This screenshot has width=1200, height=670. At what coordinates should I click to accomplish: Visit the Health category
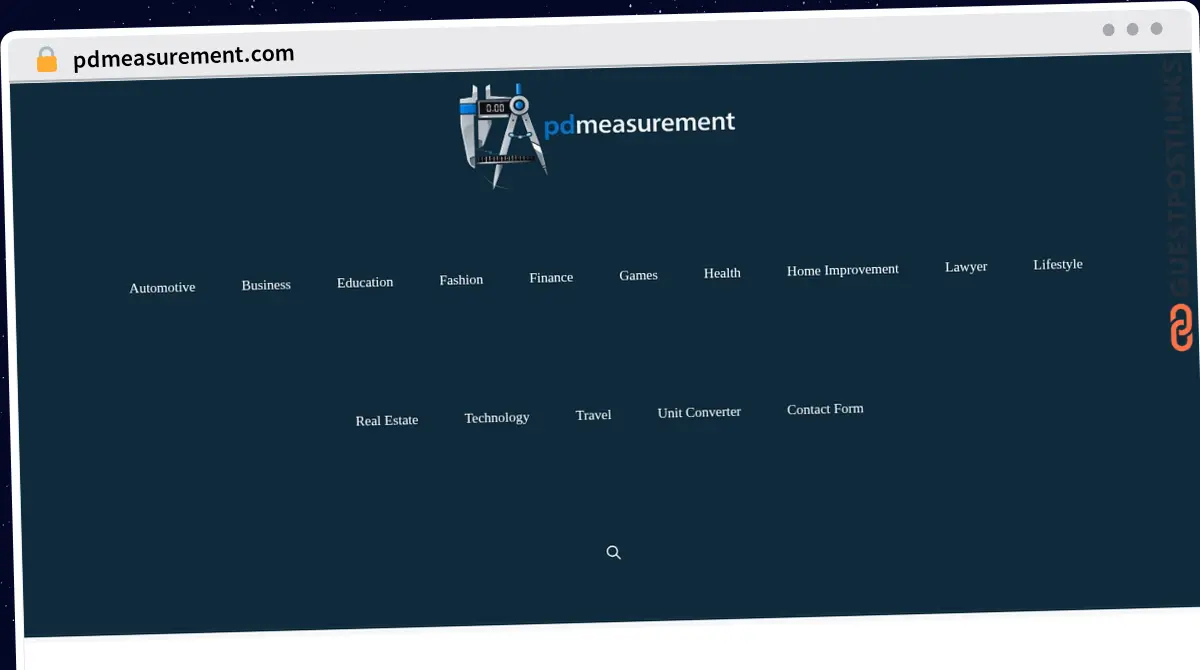tap(722, 273)
